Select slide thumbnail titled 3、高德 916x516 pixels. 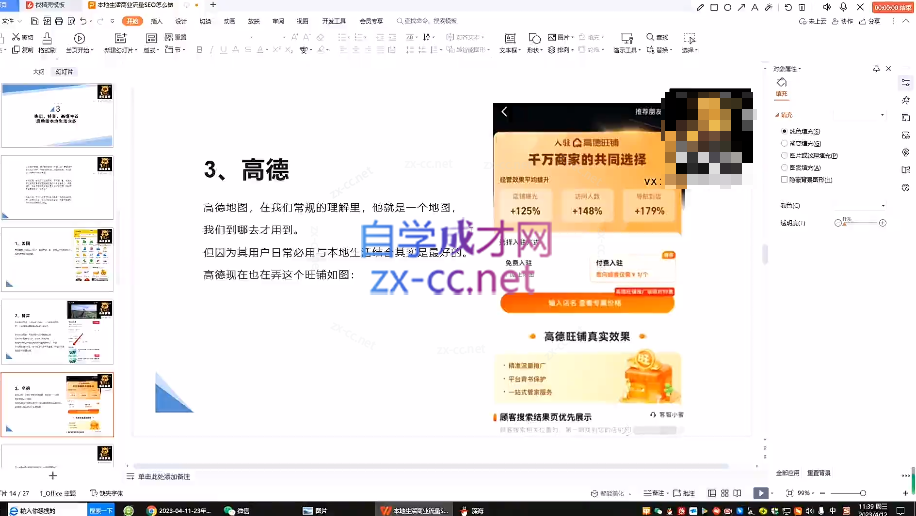57,404
